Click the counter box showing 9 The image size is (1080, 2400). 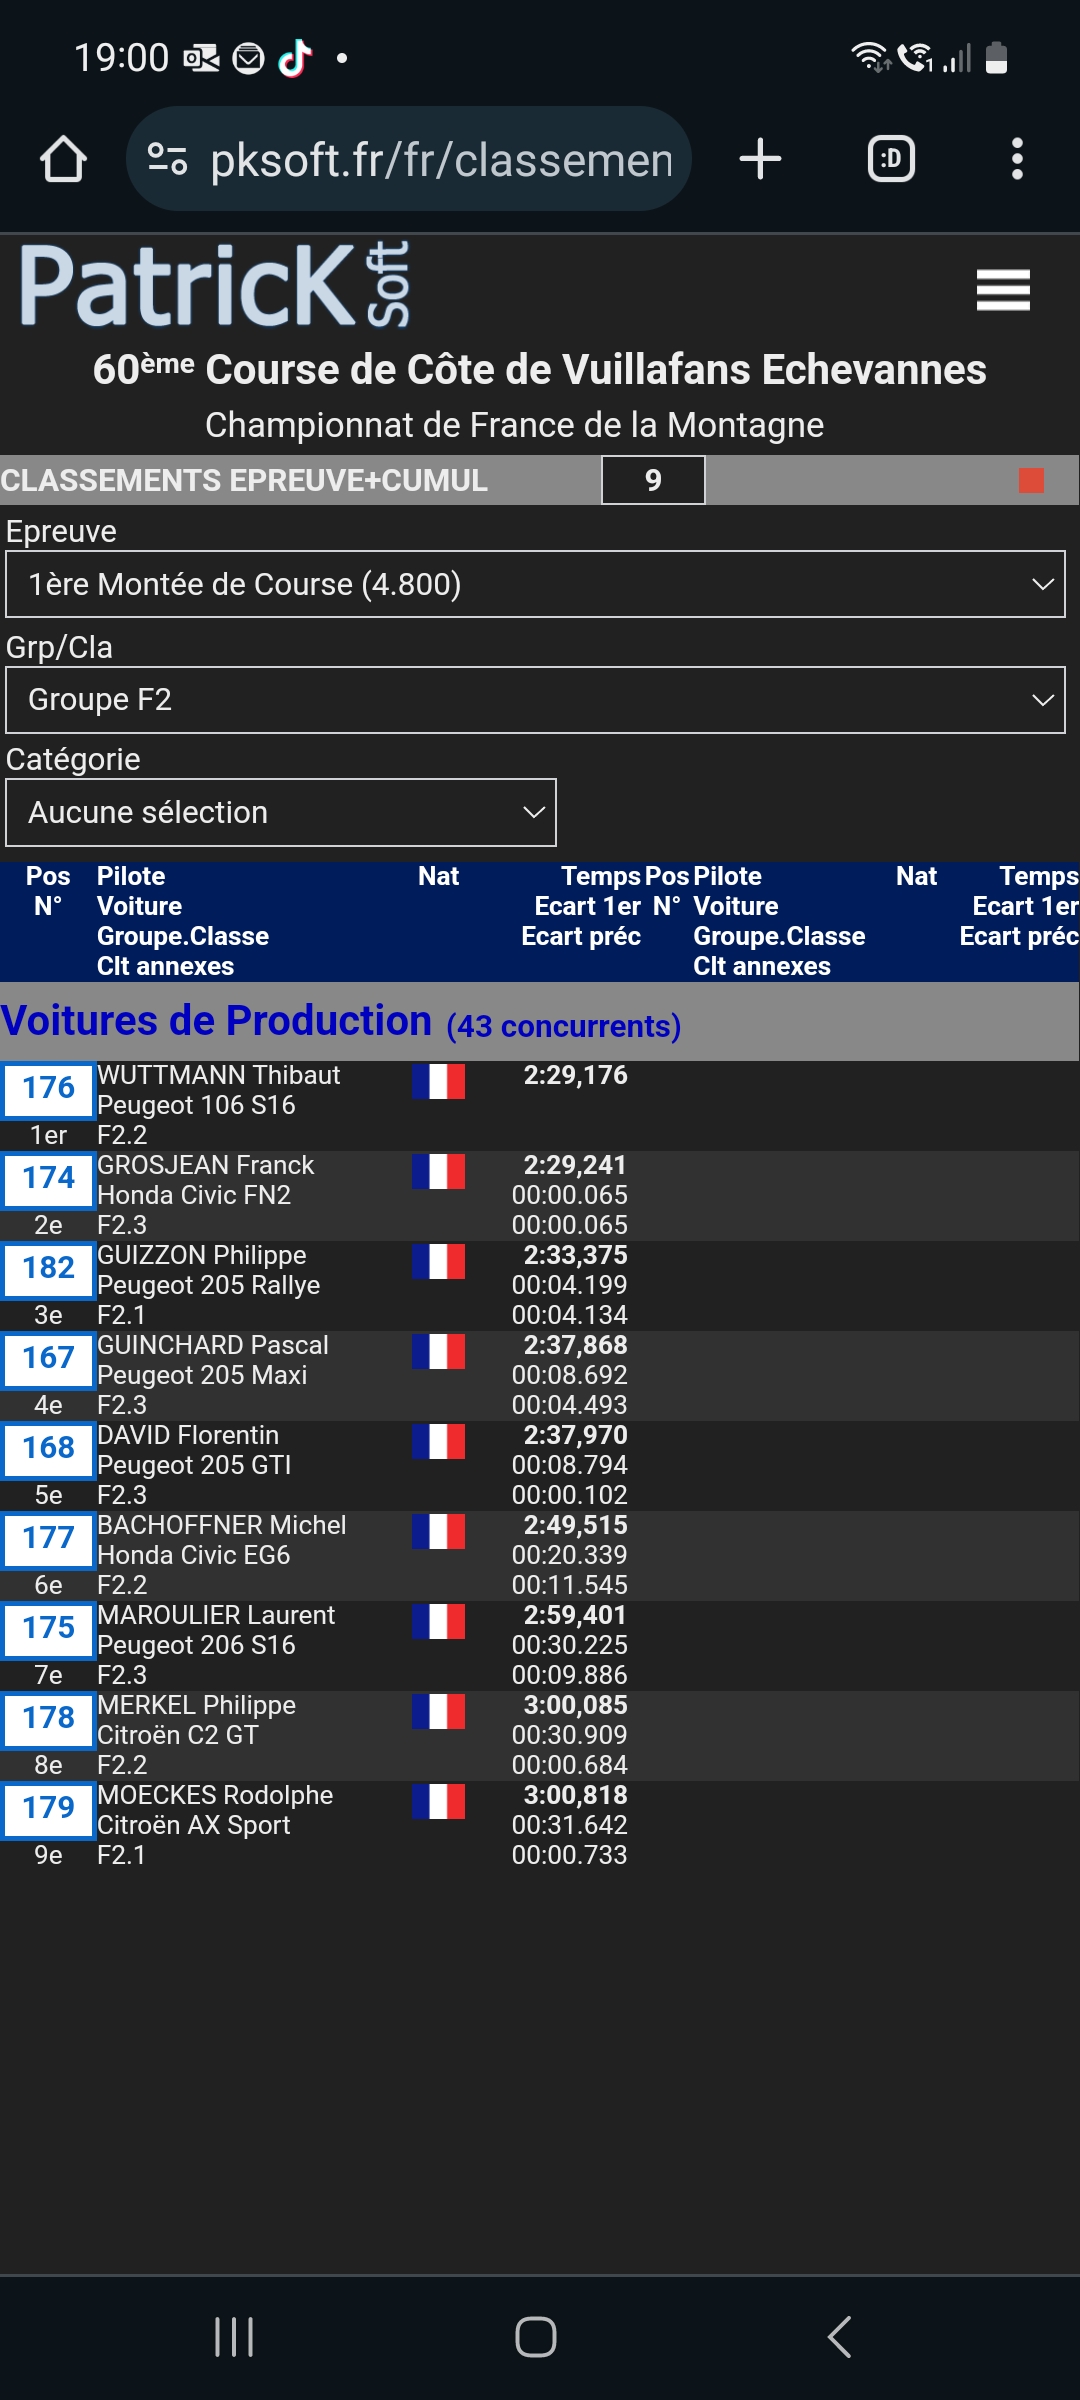tap(653, 481)
